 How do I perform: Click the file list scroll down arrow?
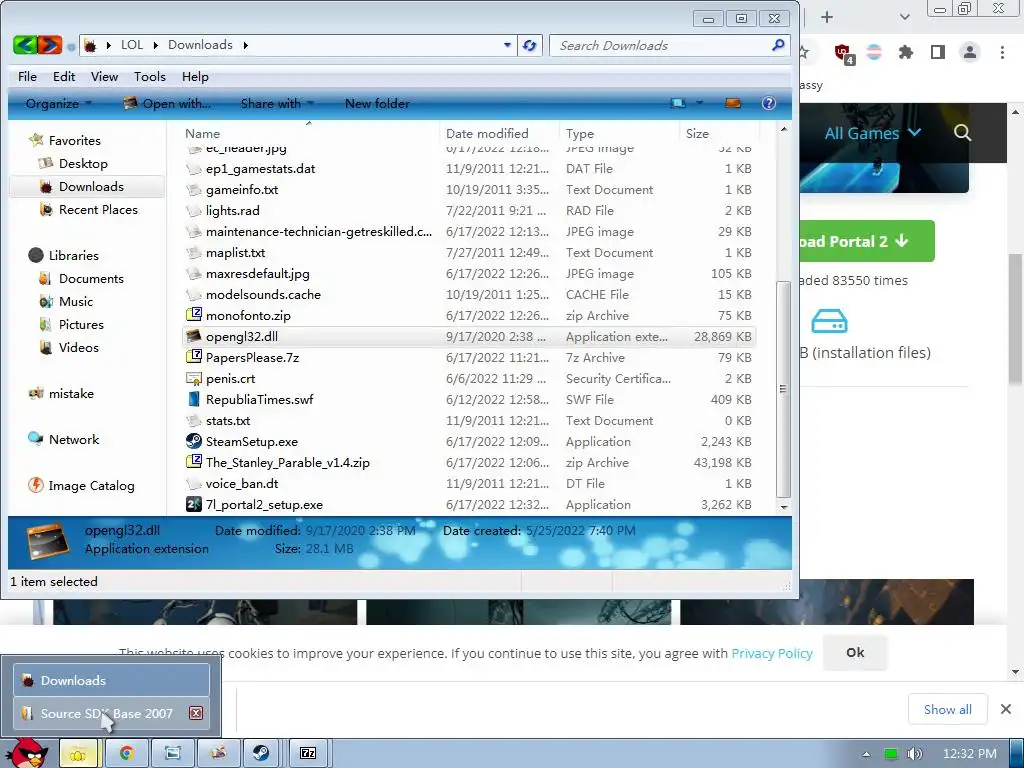784,507
